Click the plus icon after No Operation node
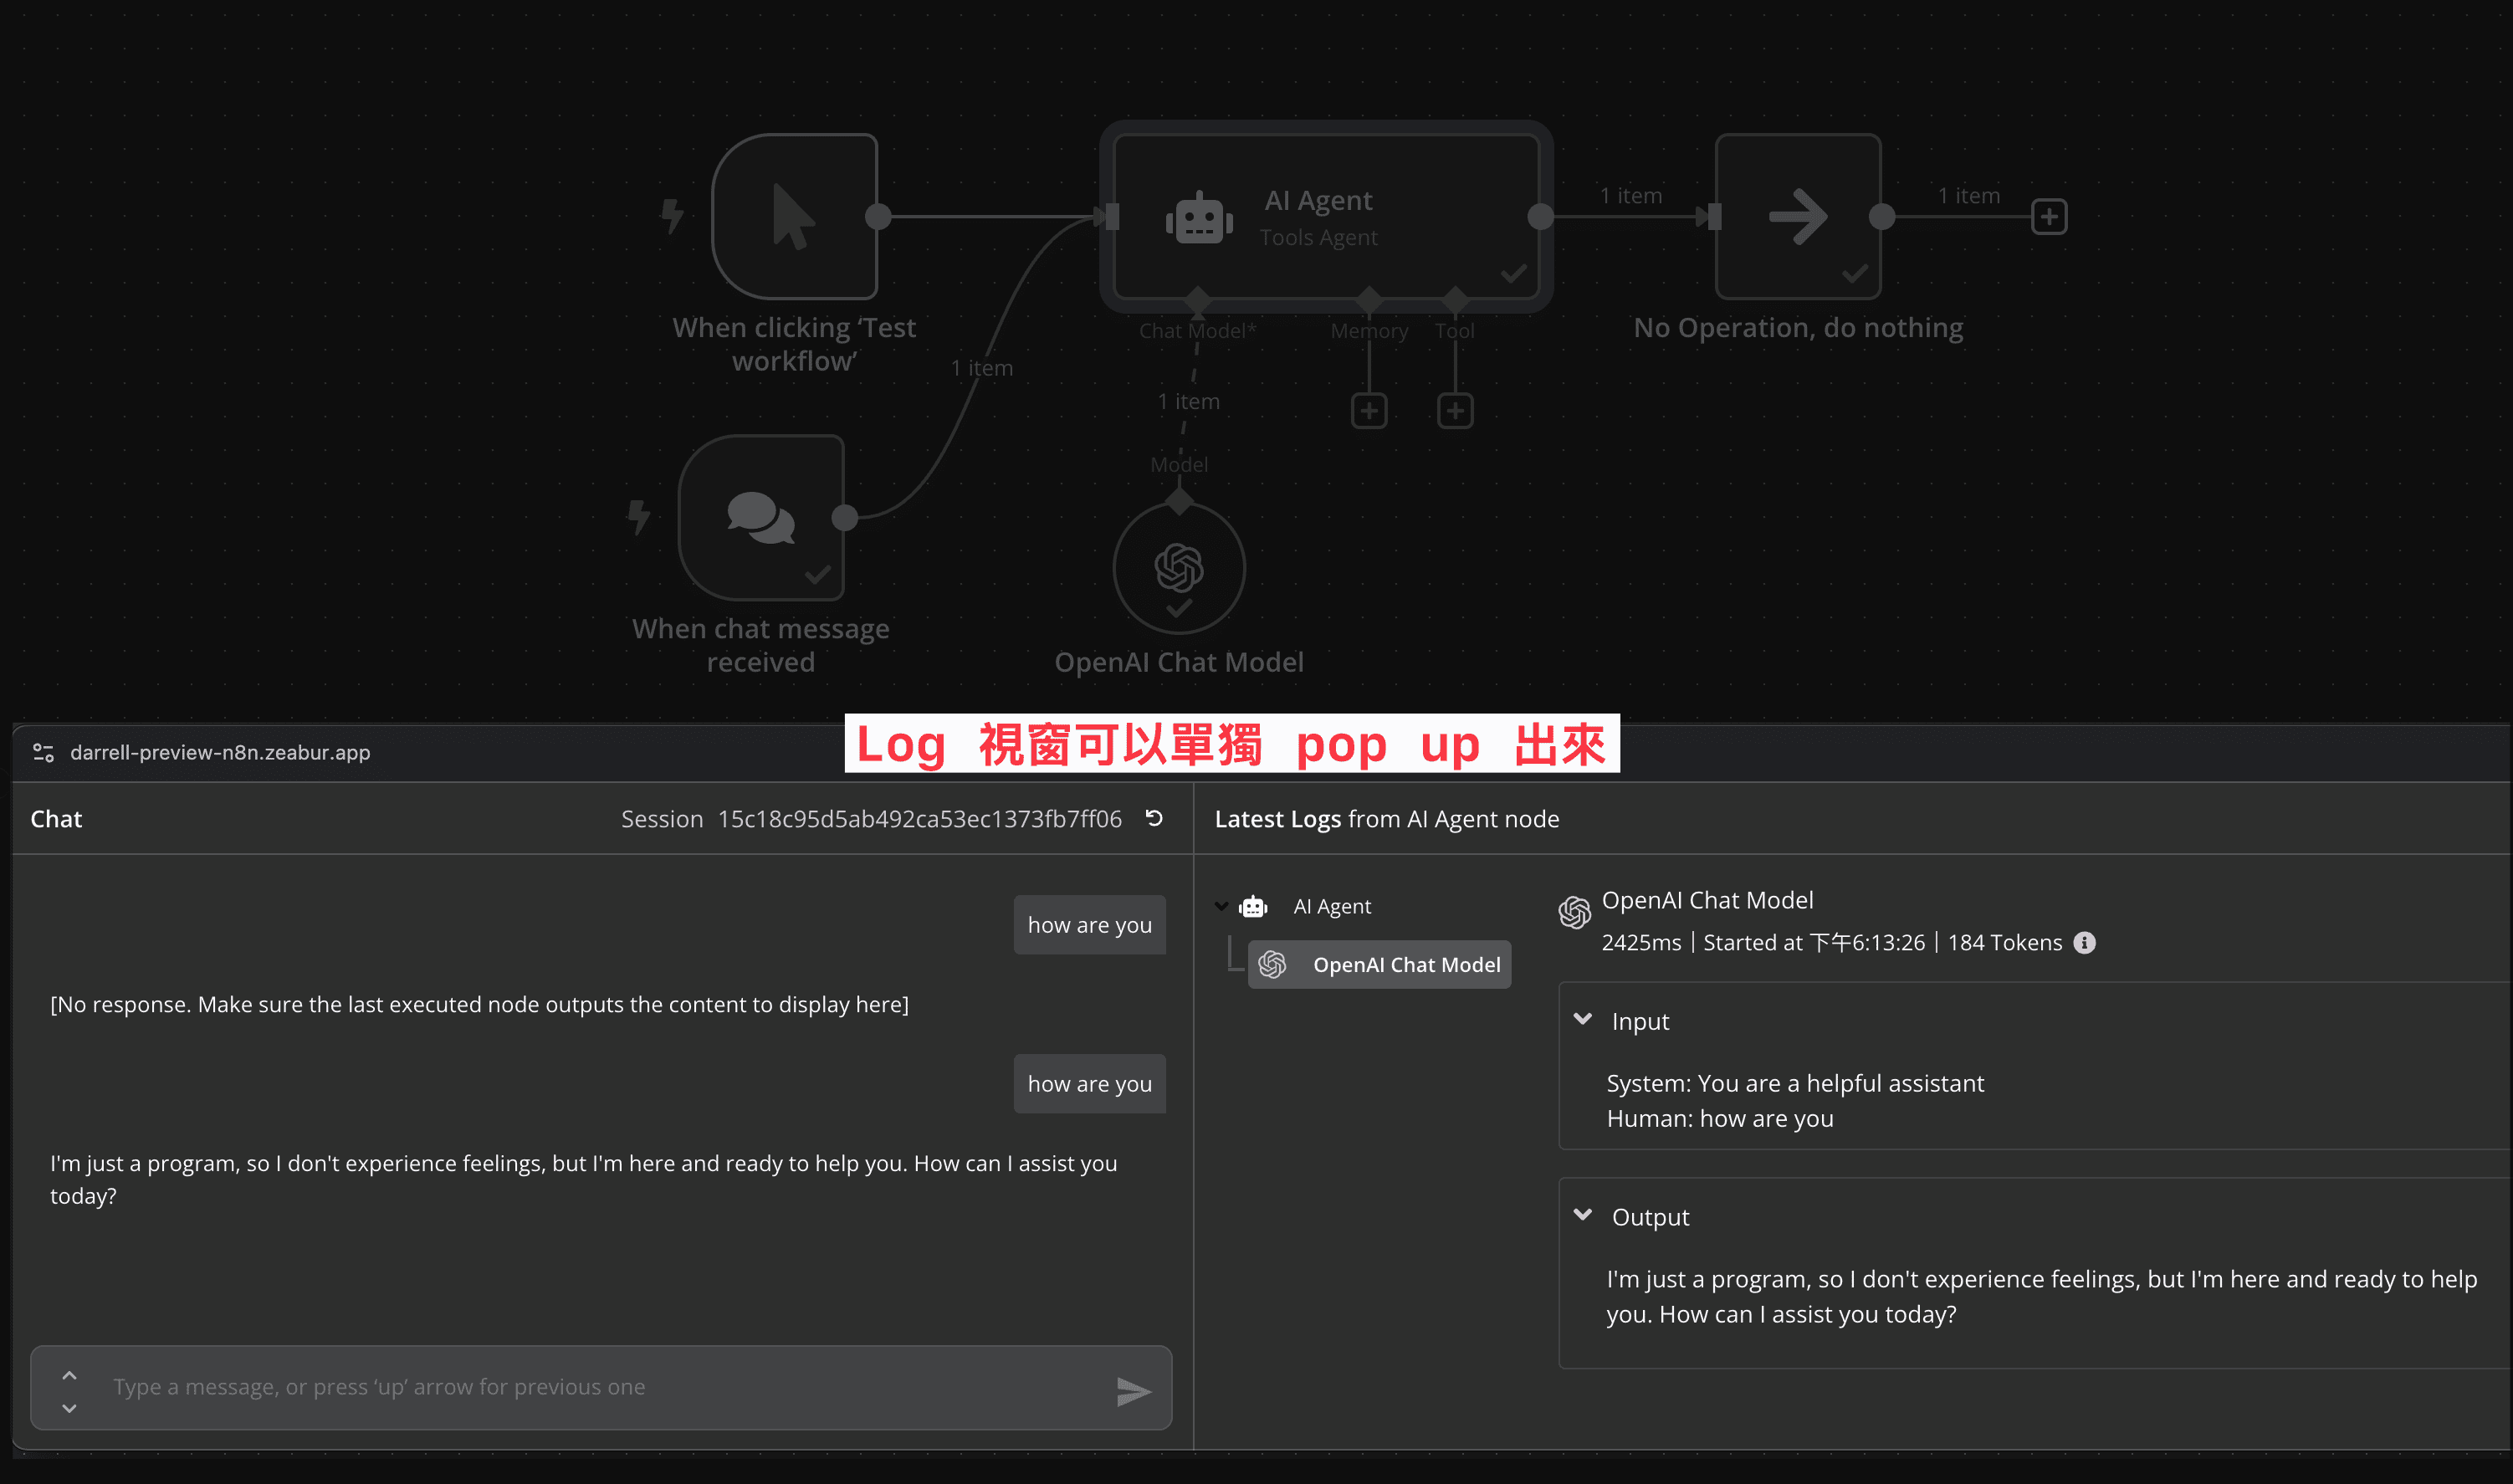 pyautogui.click(x=2049, y=216)
